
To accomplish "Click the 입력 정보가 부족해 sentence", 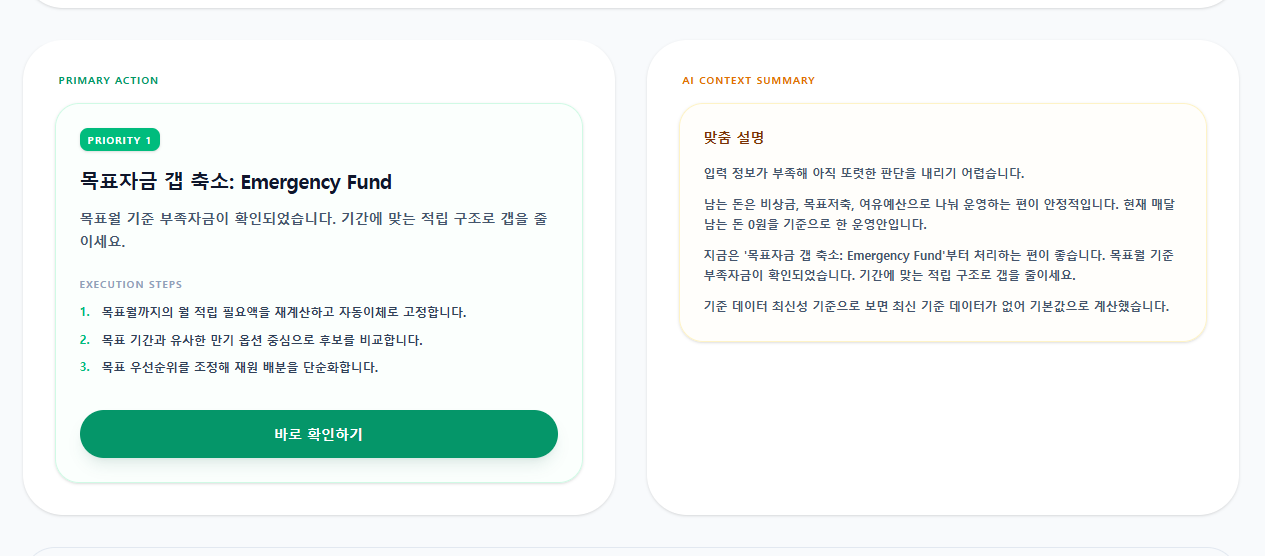I will point(864,173).
